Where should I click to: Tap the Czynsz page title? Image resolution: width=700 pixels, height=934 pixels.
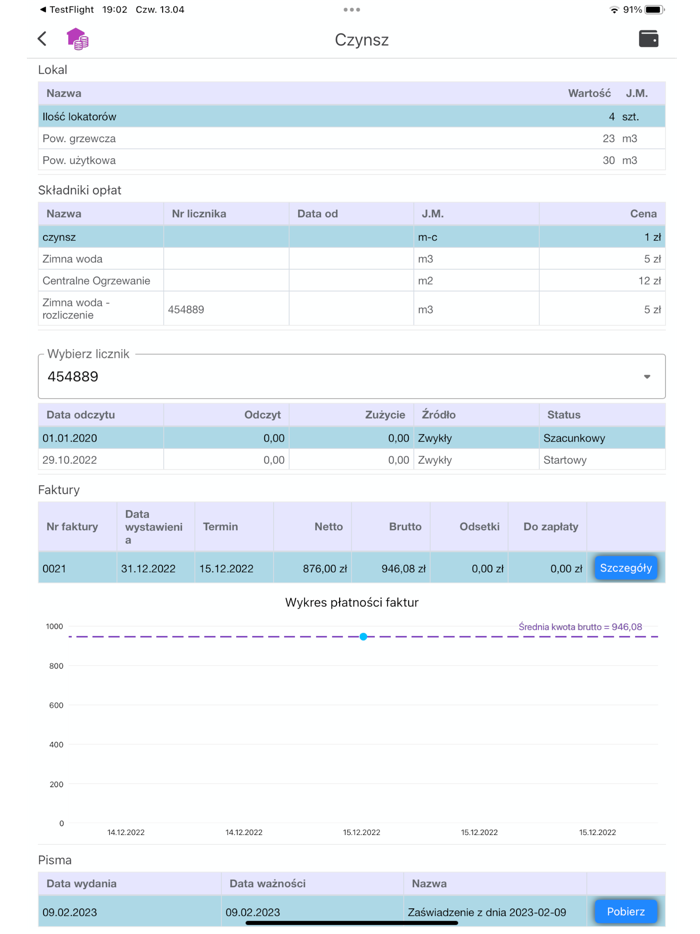[362, 40]
